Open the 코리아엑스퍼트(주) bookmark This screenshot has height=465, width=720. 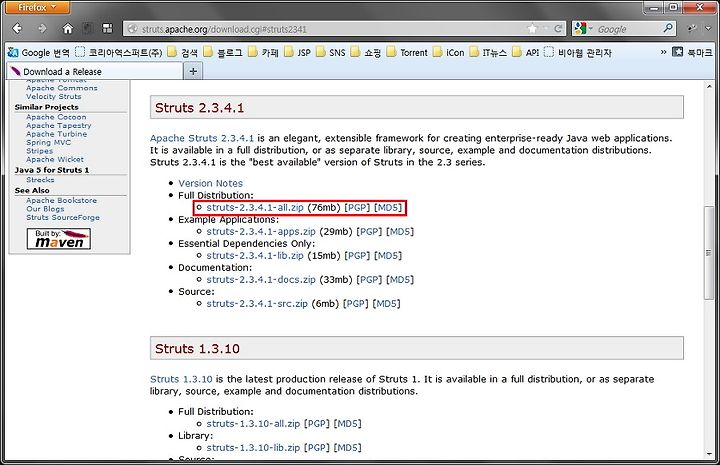[x=118, y=52]
